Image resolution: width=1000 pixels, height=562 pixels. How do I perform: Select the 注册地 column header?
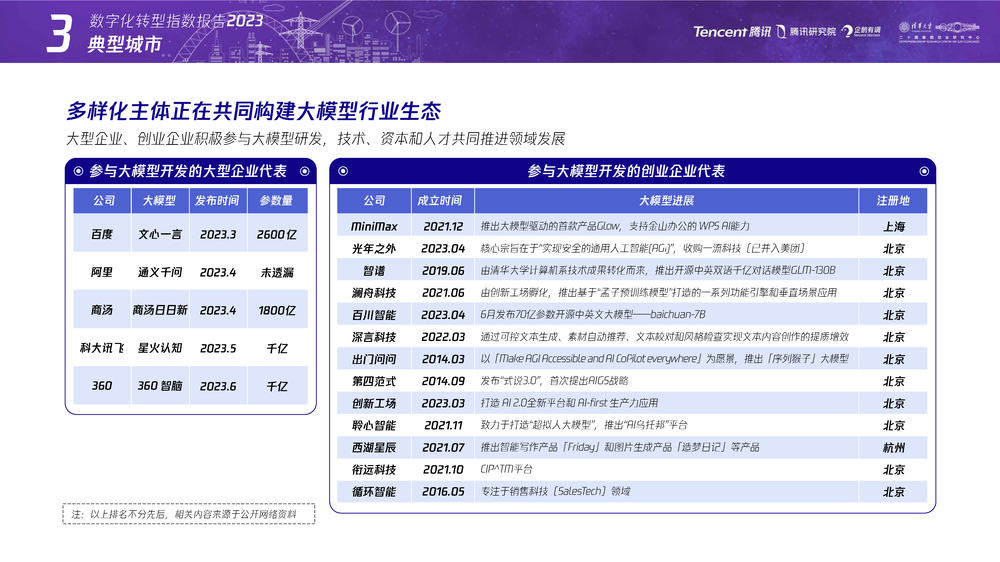point(893,200)
